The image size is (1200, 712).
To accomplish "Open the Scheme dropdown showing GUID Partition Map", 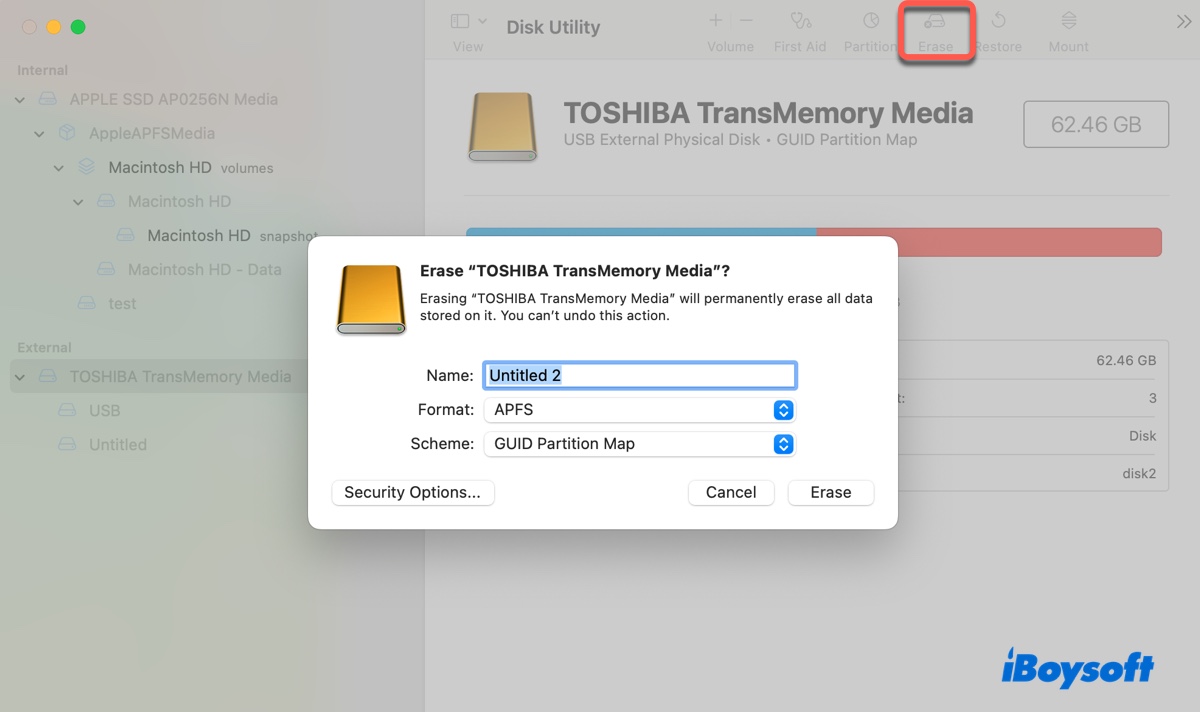I will coord(639,444).
